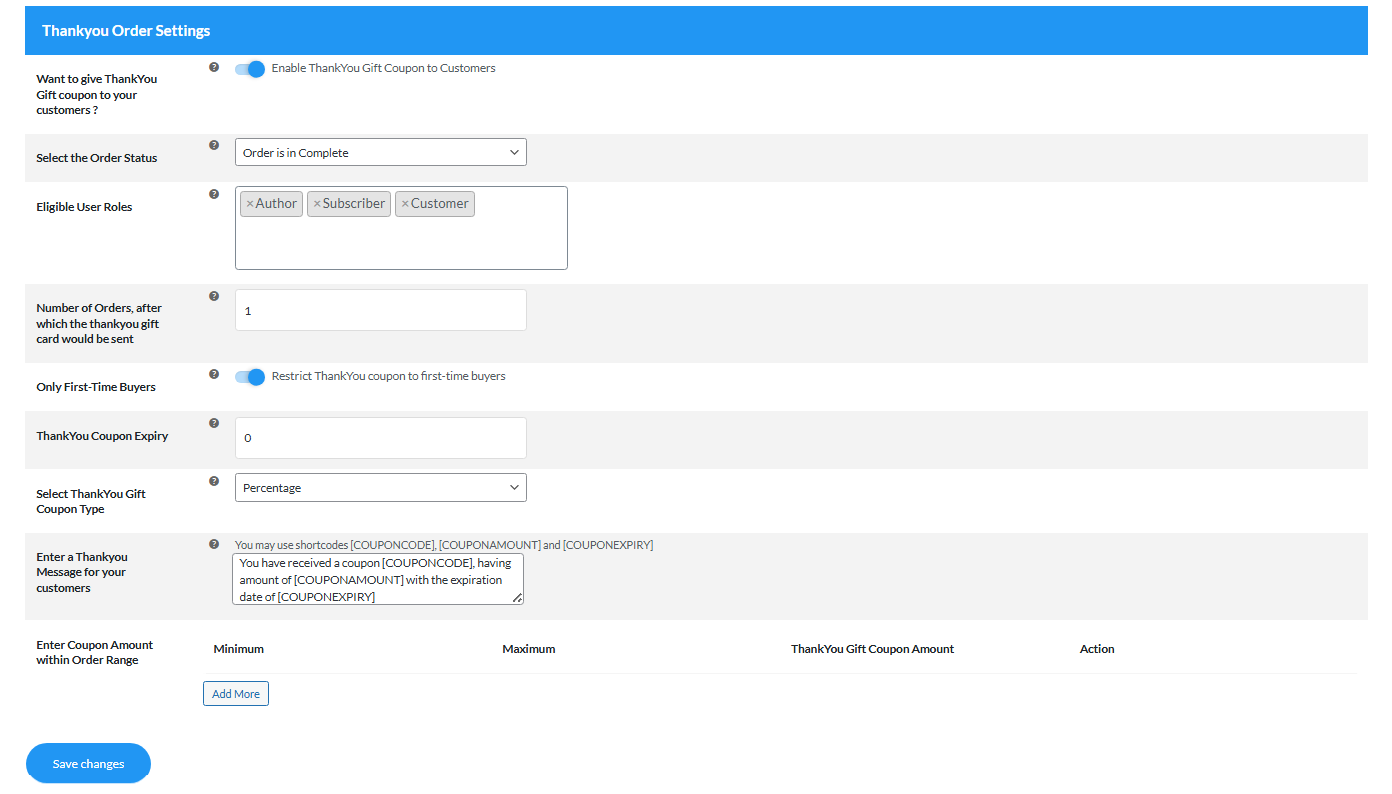Click help icon for Number of Orders setting
The image size is (1392, 794).
(213, 296)
